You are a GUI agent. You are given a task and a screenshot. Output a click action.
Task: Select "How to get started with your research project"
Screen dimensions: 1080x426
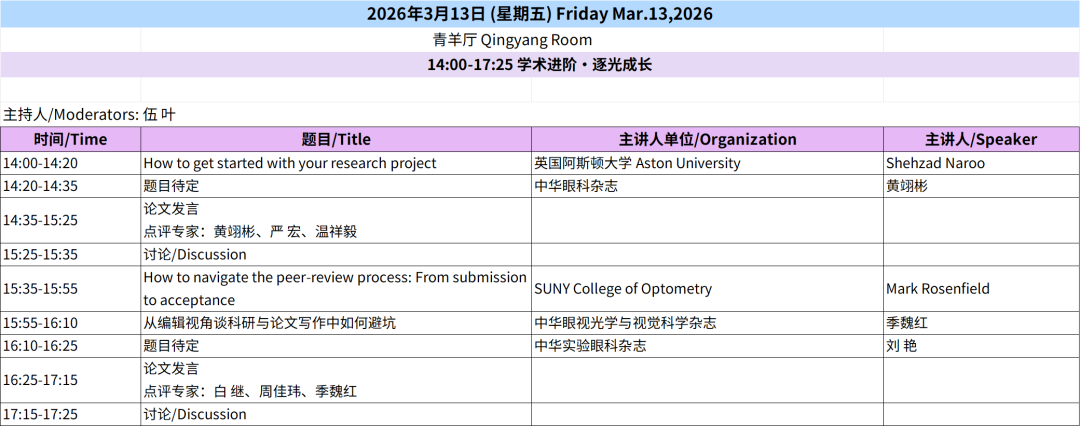pos(290,162)
